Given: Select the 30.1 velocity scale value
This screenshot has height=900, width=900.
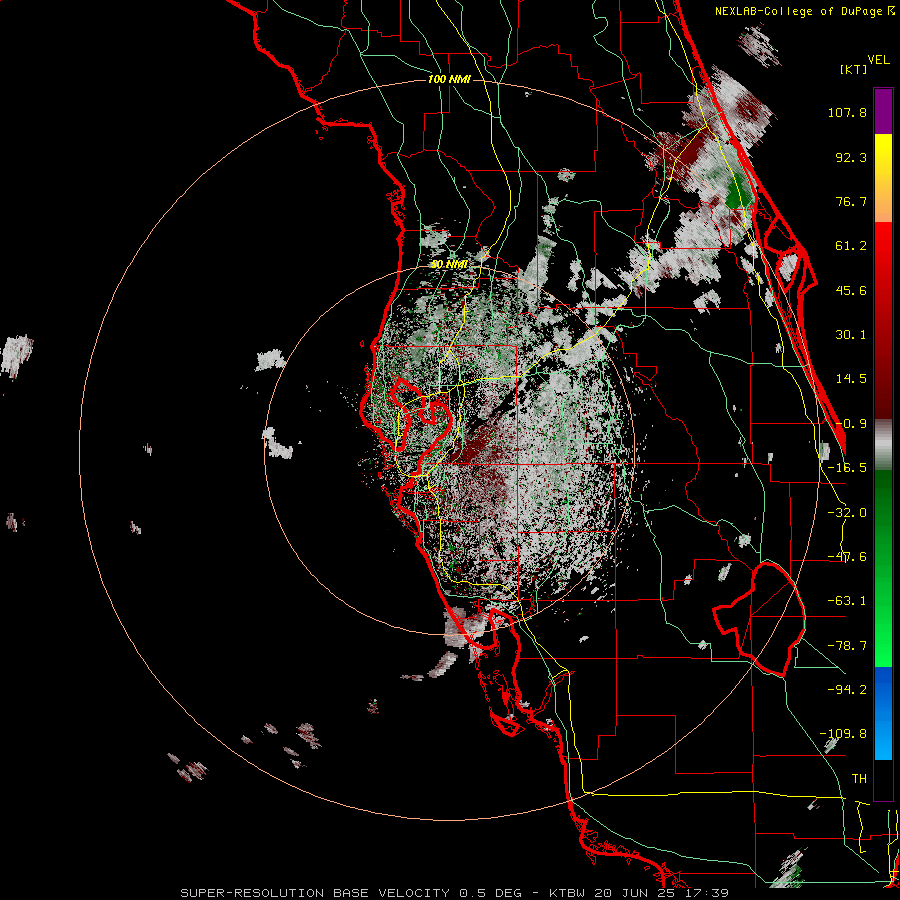Looking at the screenshot, I should coord(851,335).
